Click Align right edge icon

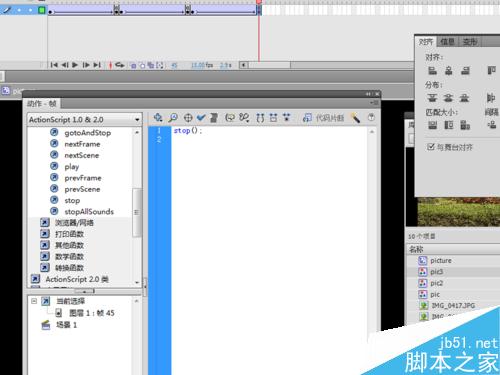coord(465,71)
